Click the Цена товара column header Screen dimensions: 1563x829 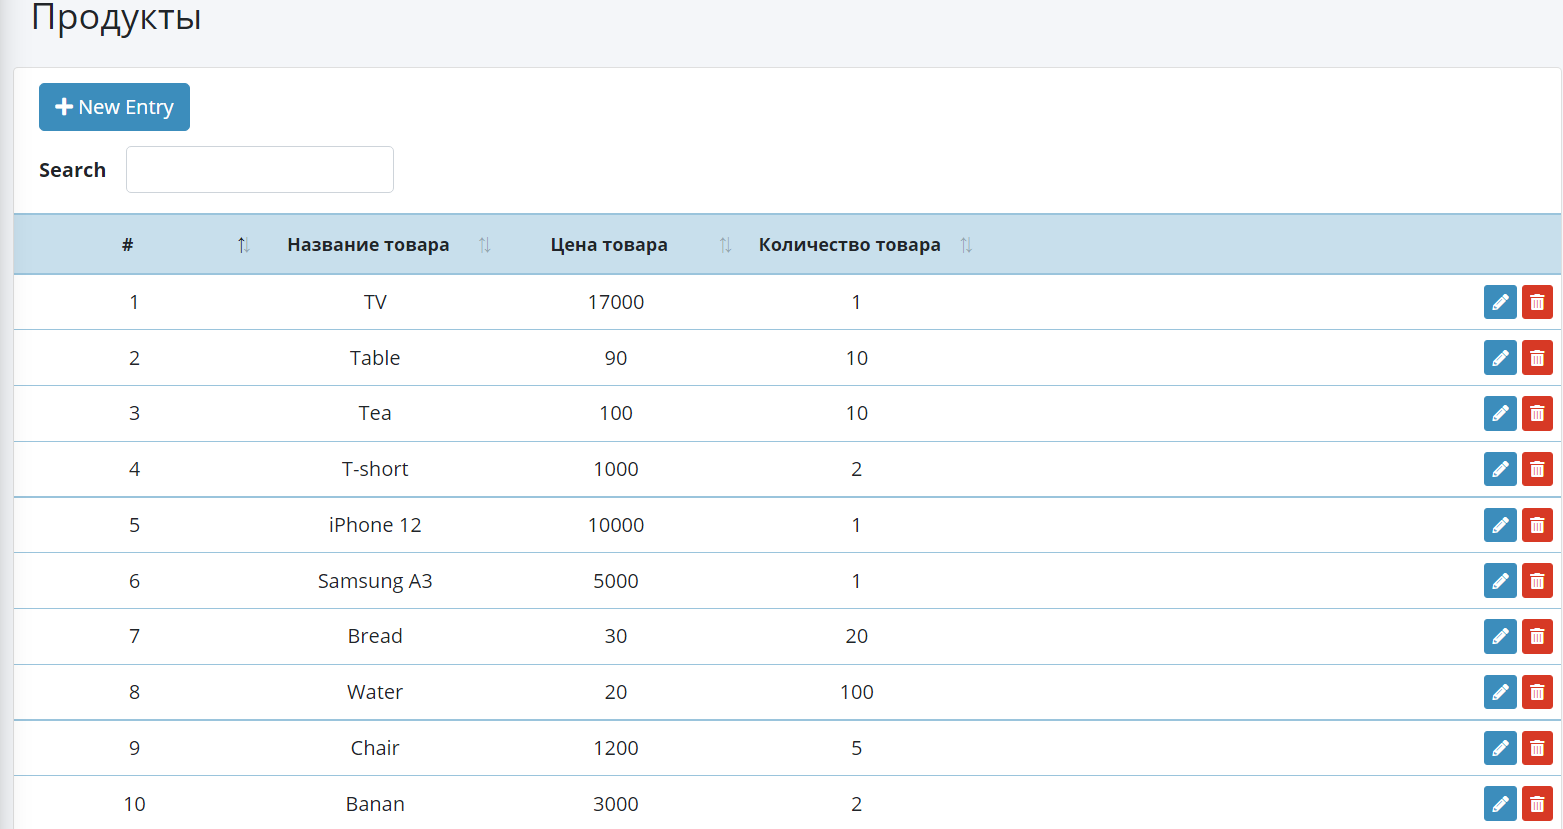click(609, 245)
